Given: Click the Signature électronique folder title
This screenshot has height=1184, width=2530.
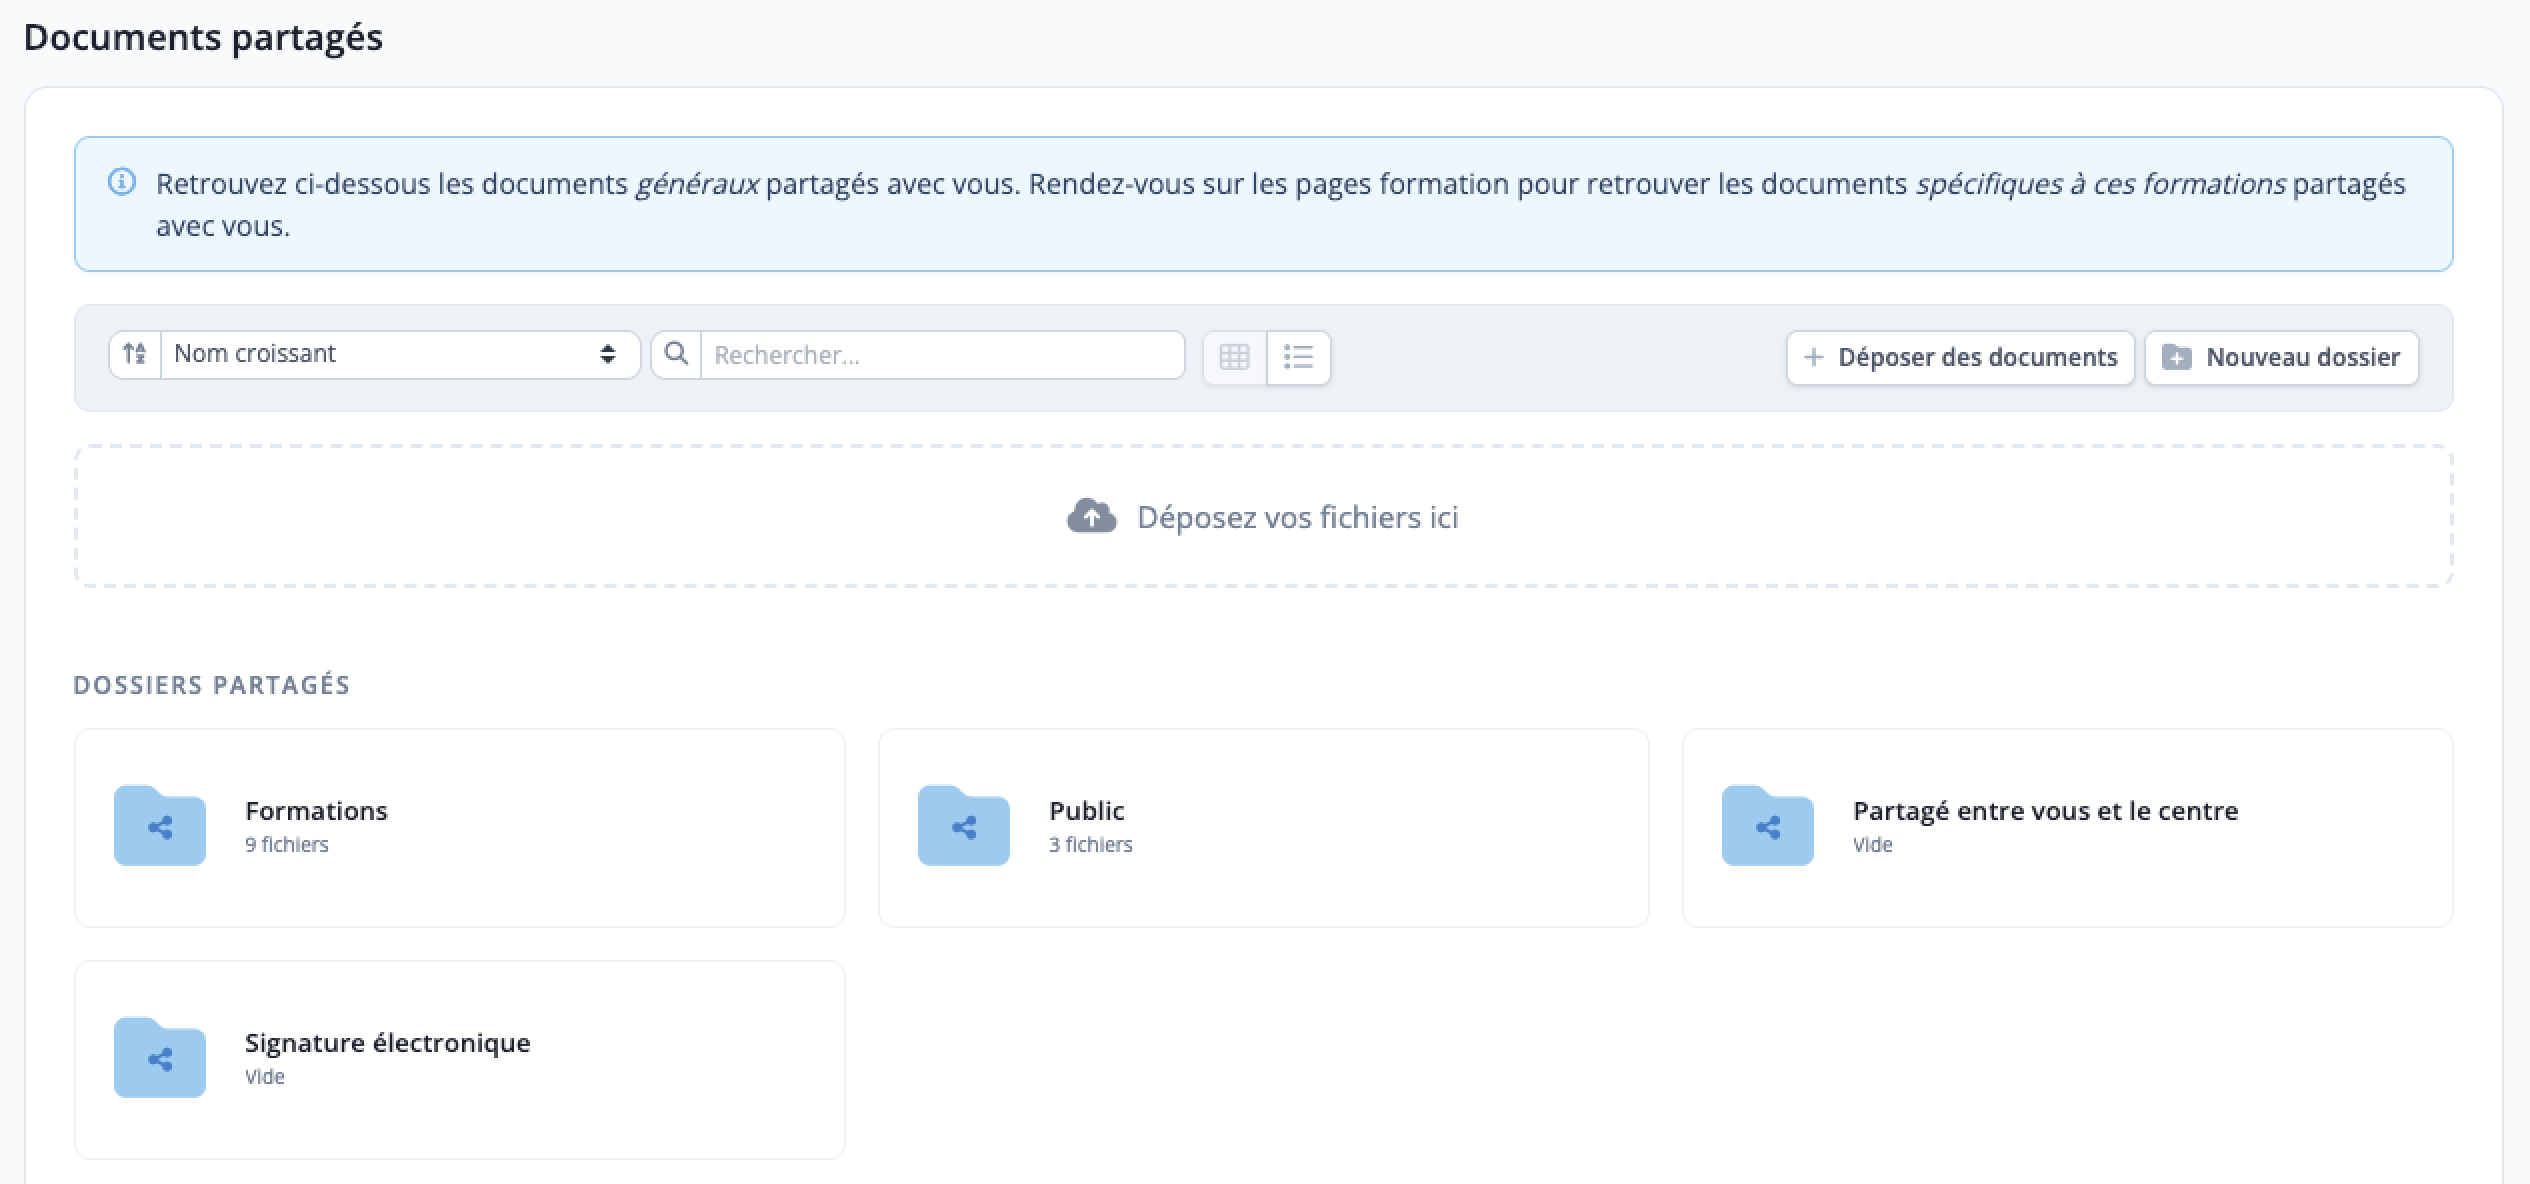Looking at the screenshot, I should pyautogui.click(x=388, y=1043).
